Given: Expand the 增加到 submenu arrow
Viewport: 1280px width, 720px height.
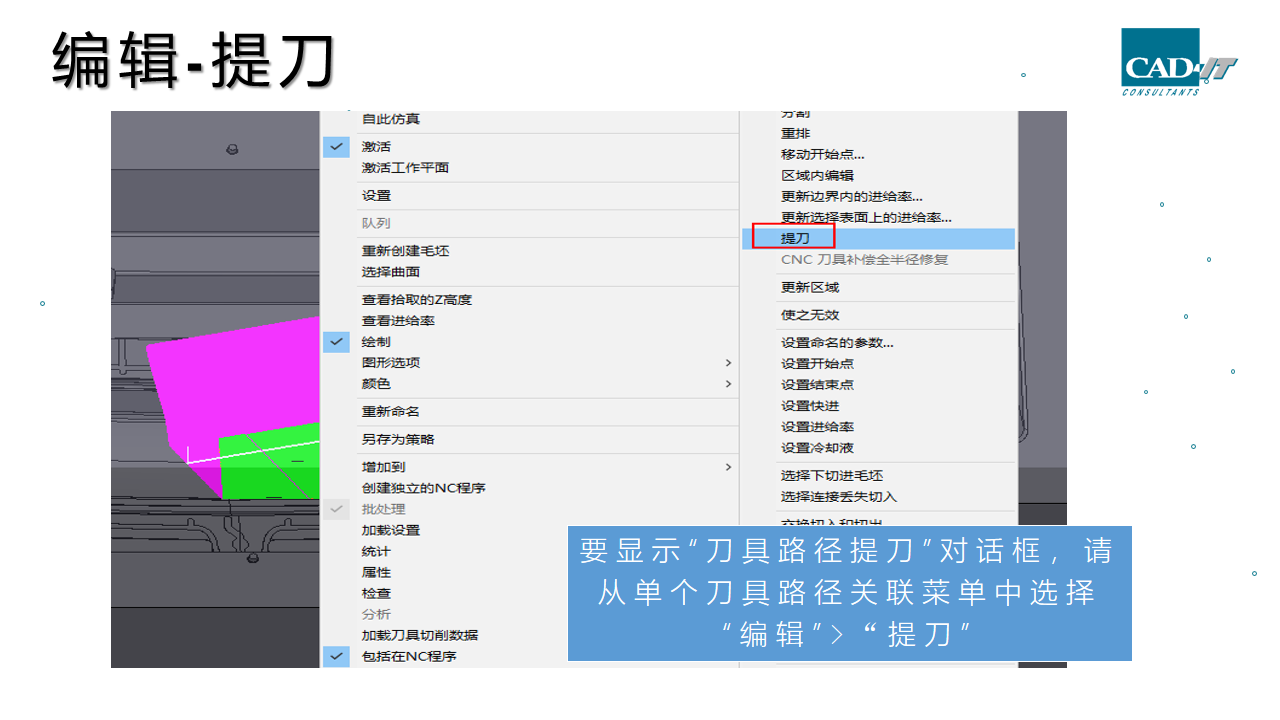Looking at the screenshot, I should pyautogui.click(x=728, y=467).
